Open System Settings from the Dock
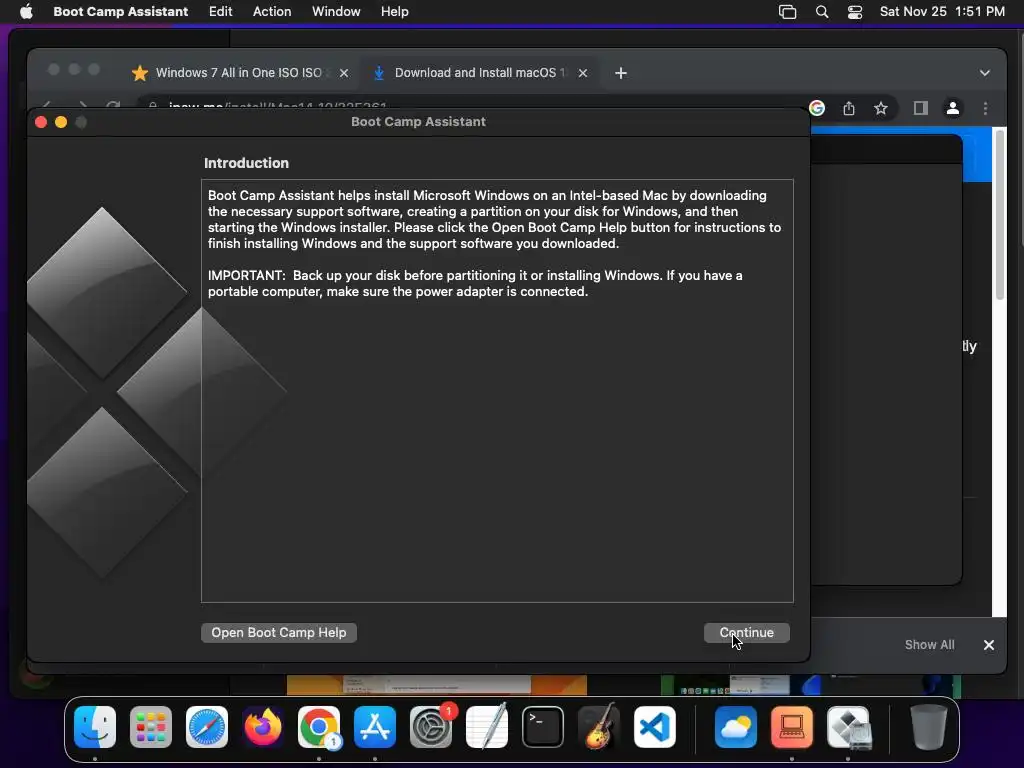This screenshot has height=768, width=1024. pos(431,727)
